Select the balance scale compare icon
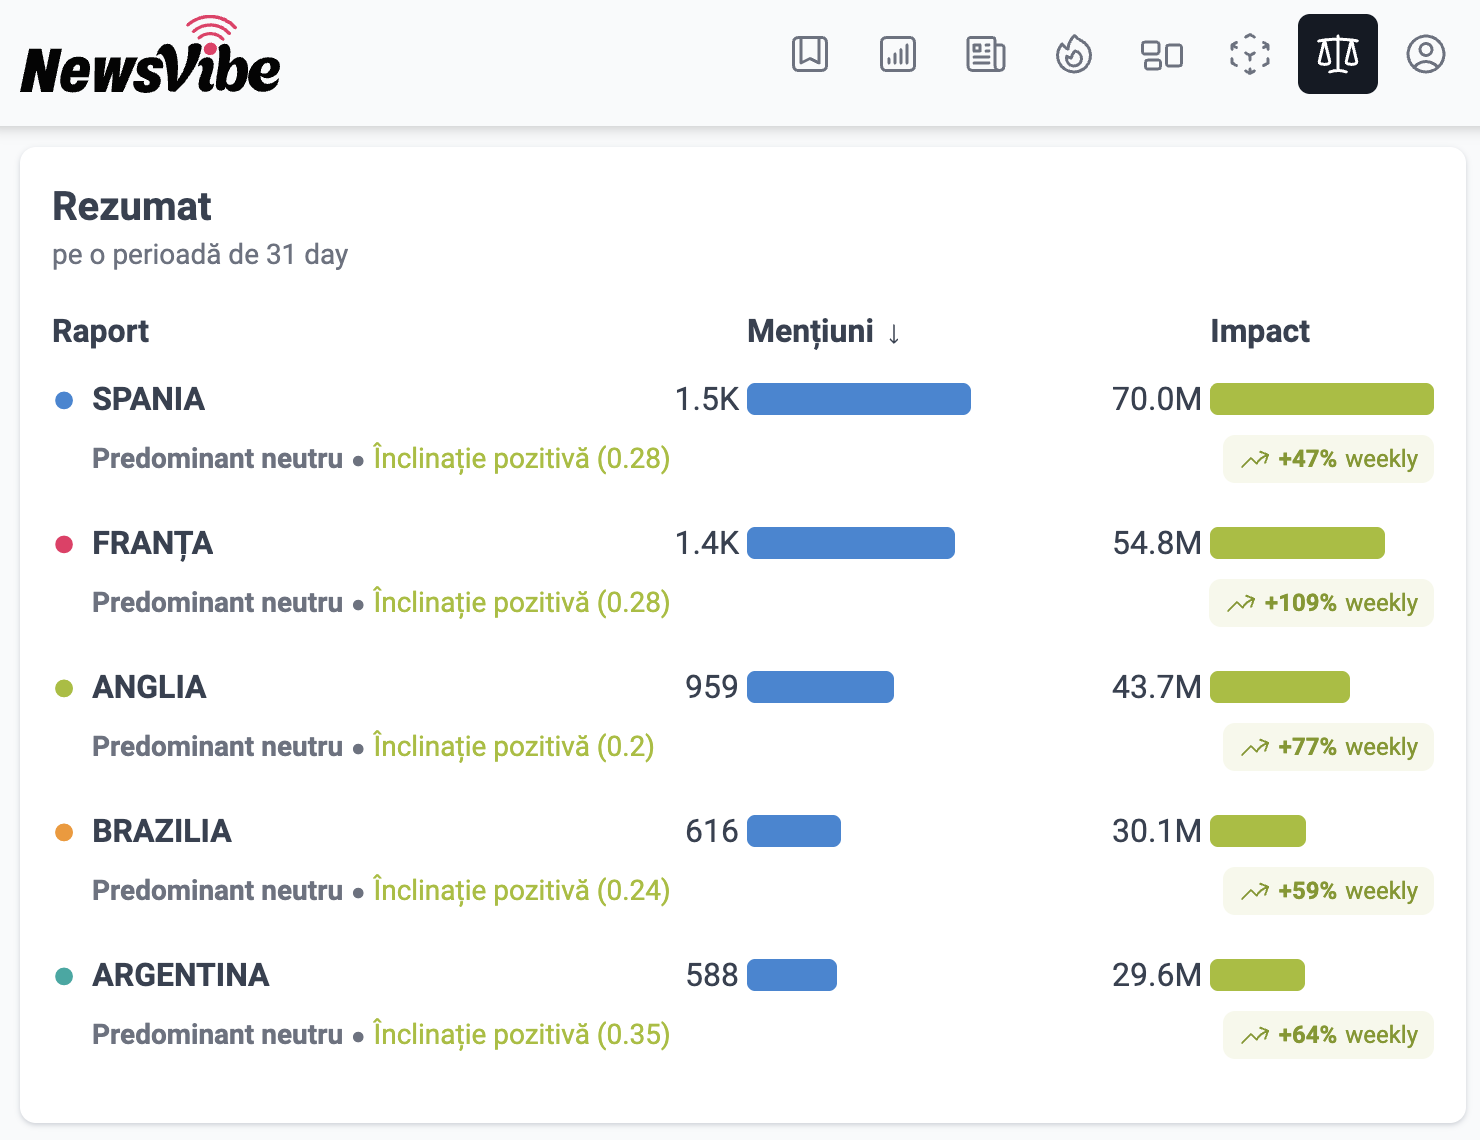The image size is (1480, 1140). (1338, 54)
